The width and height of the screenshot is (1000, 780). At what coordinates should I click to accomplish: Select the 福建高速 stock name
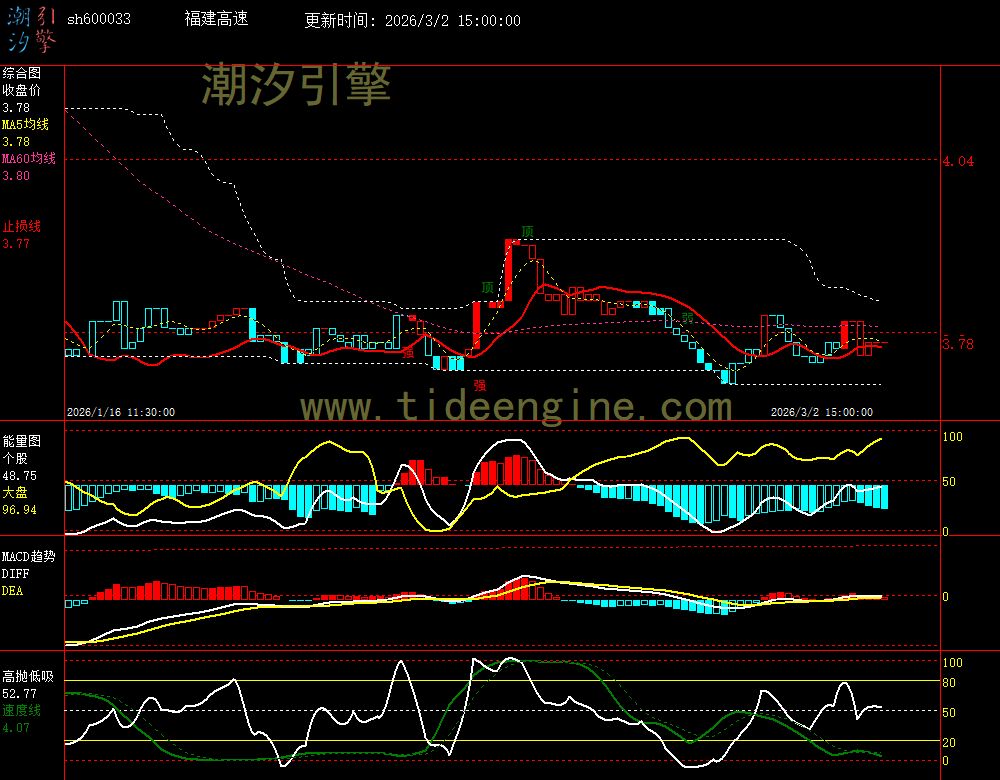pyautogui.click(x=216, y=18)
